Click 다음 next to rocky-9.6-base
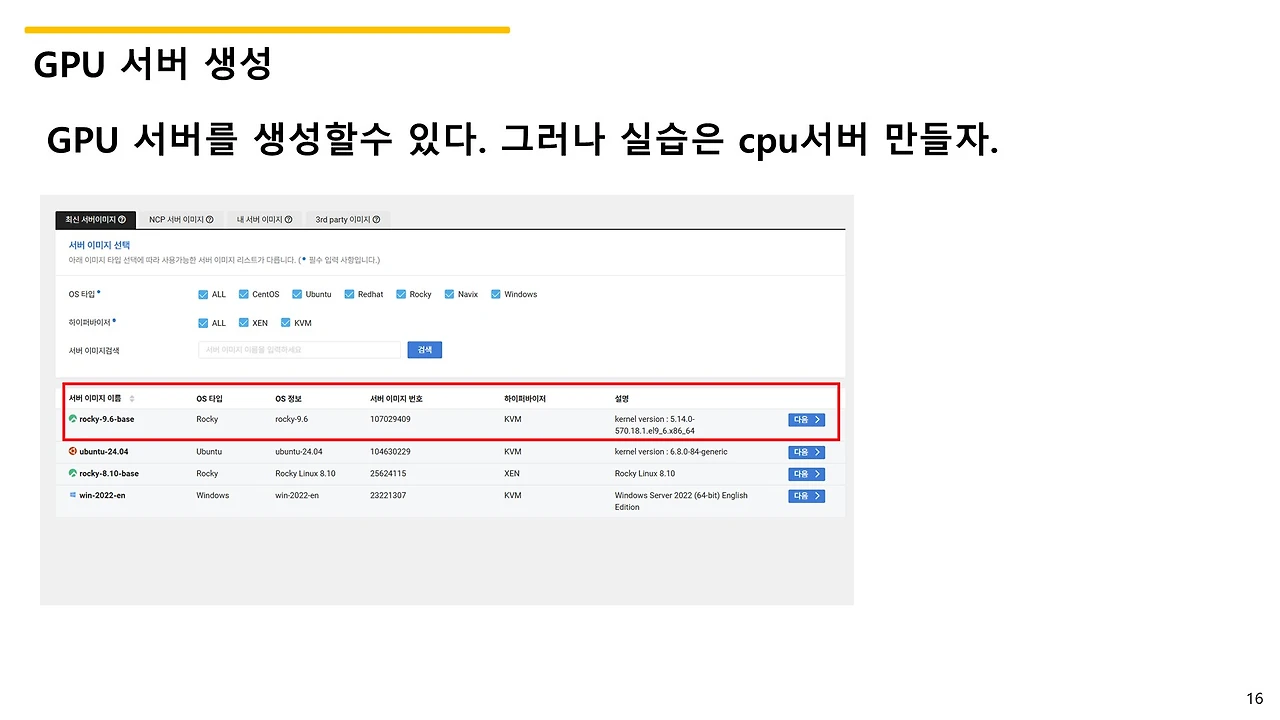This screenshot has width=1280, height=720. point(807,418)
